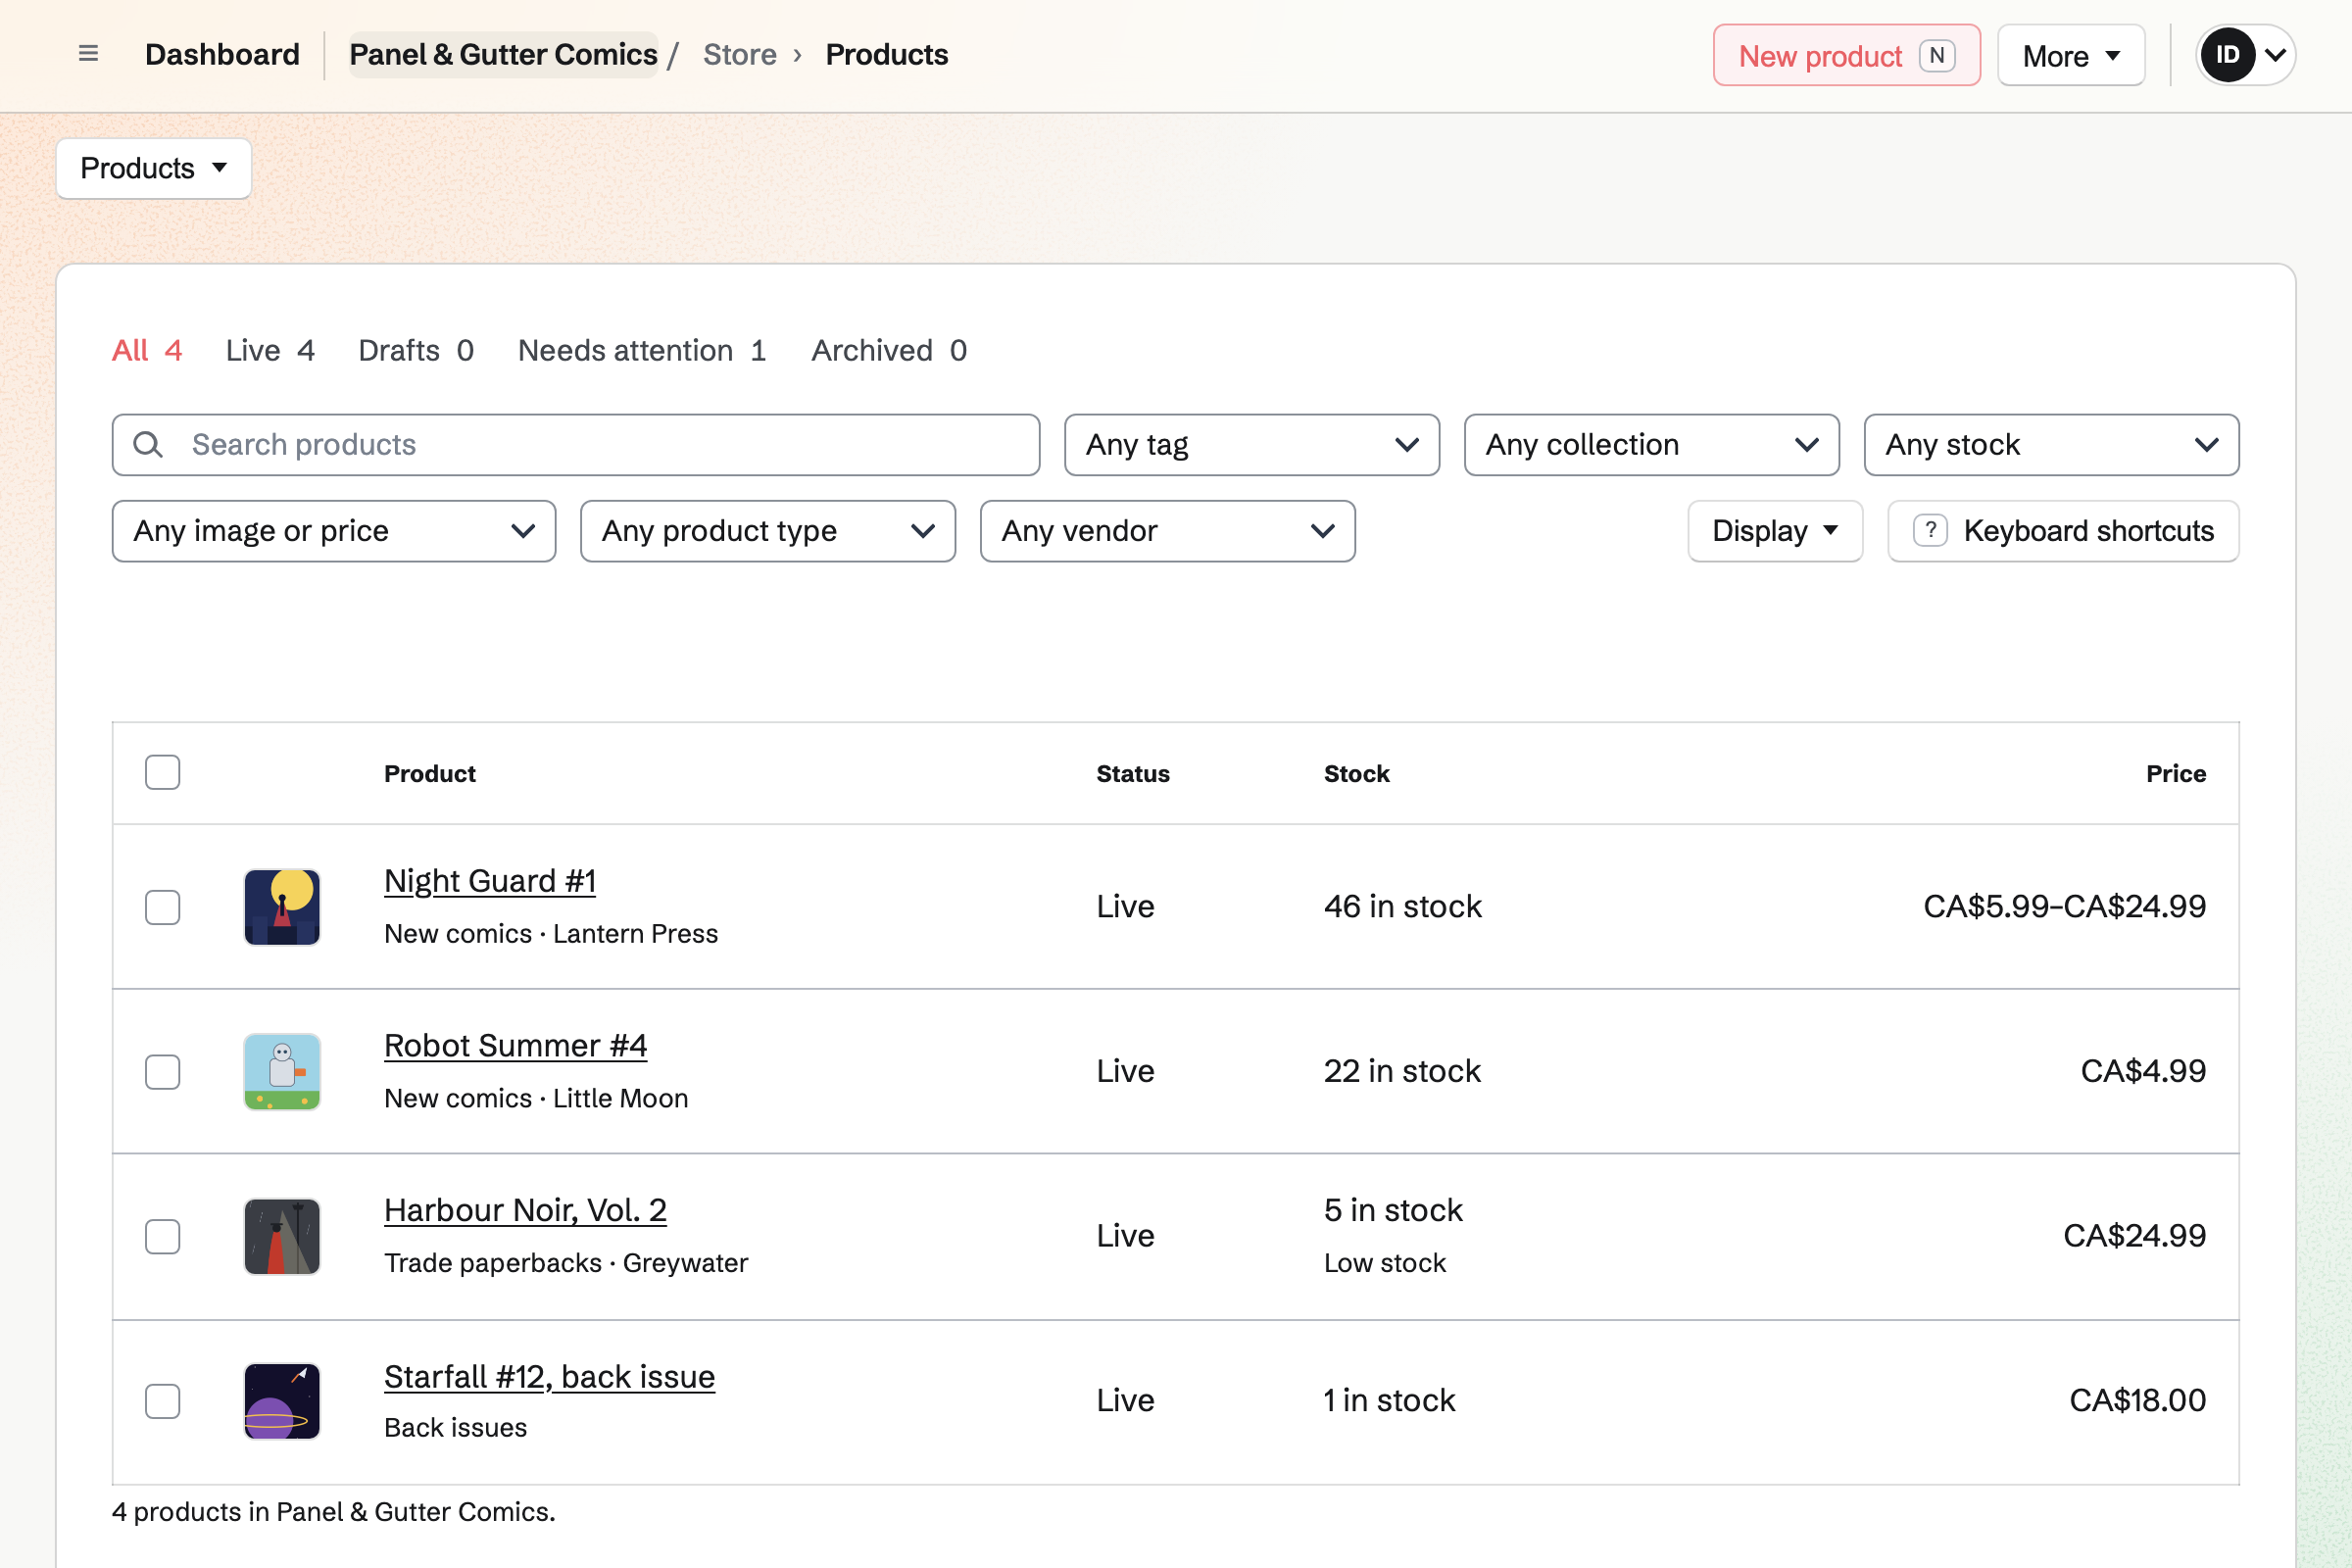The height and width of the screenshot is (1568, 2352).
Task: Open the Display options menu
Action: [1775, 531]
